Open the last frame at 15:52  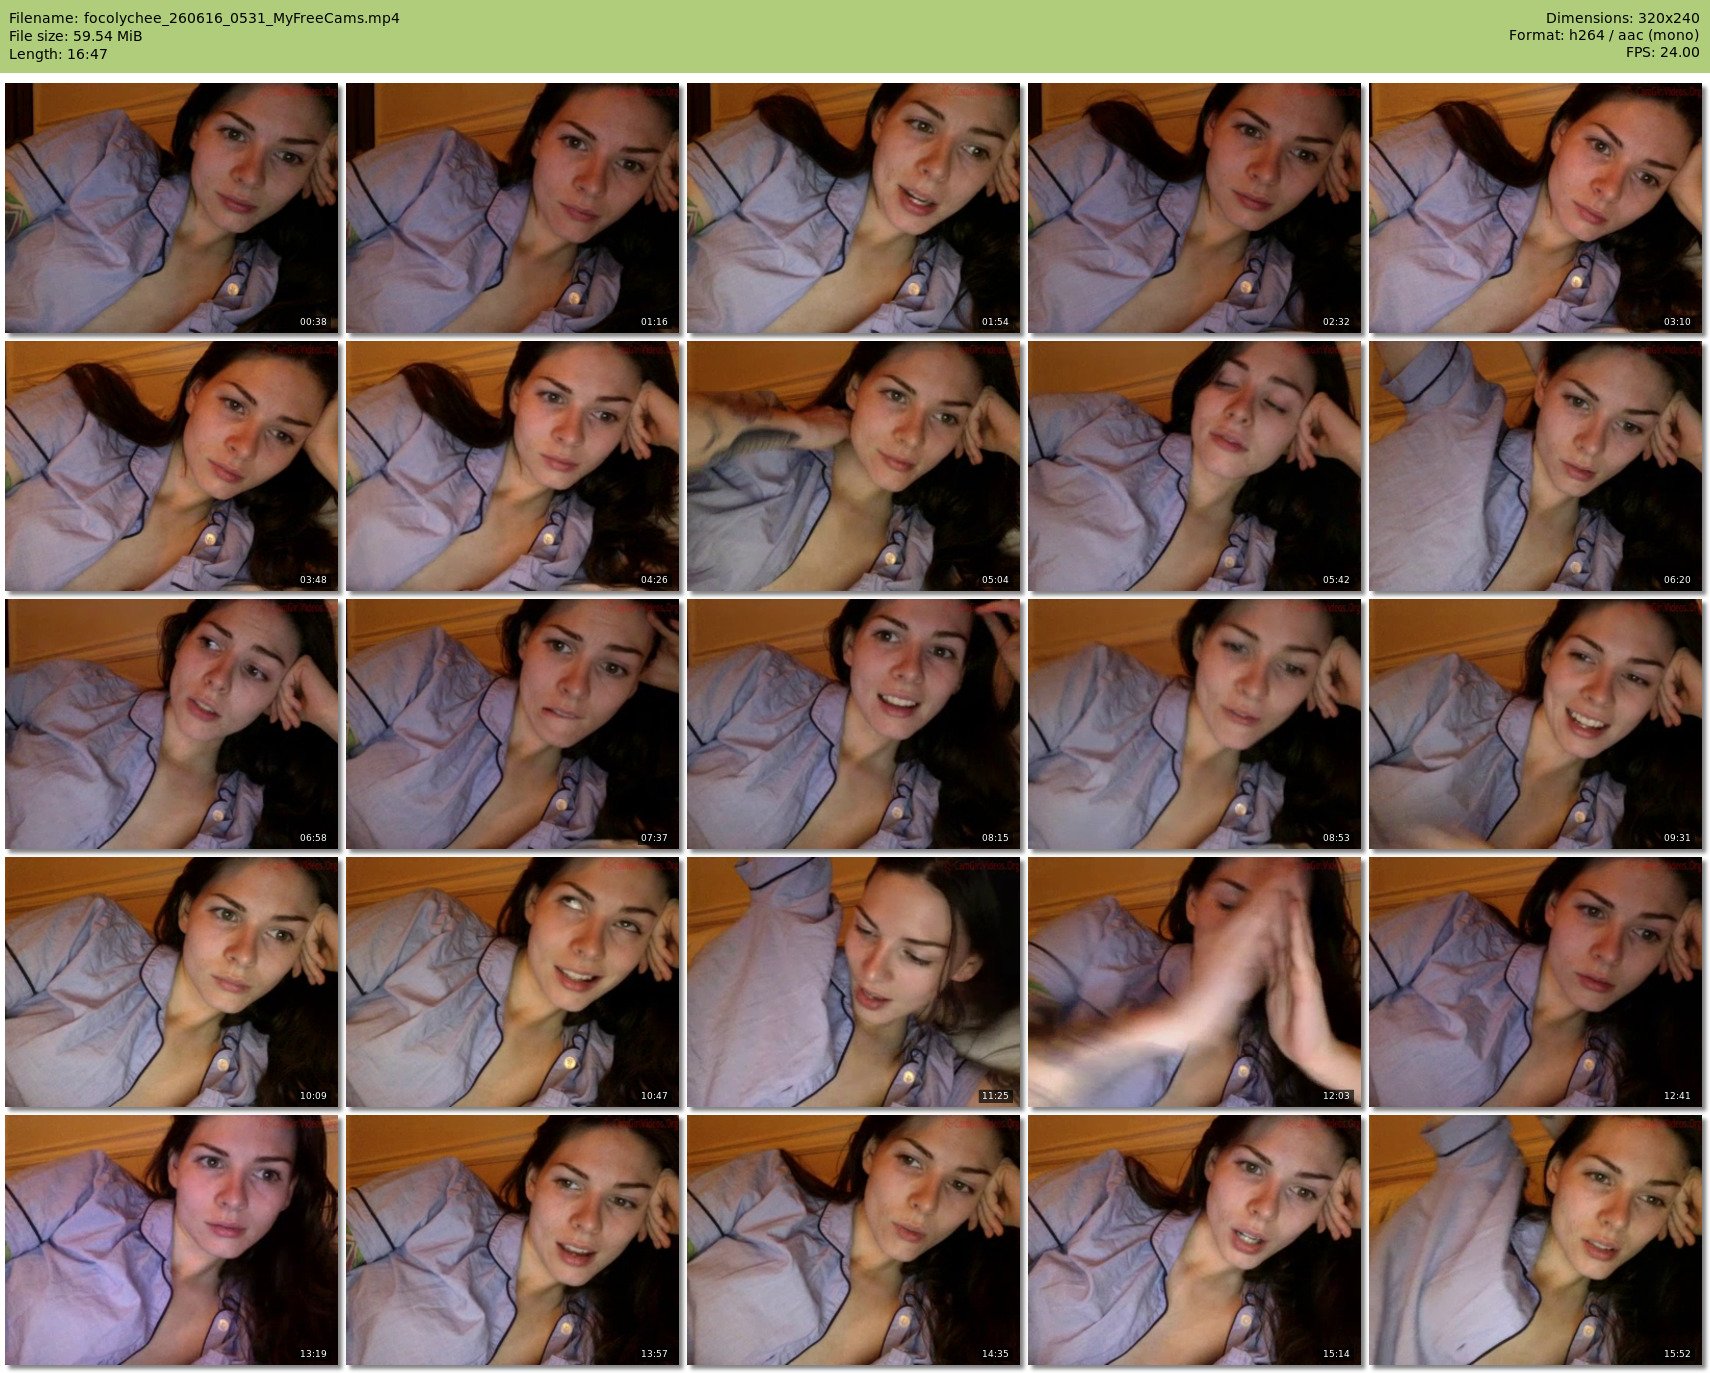point(1536,1240)
